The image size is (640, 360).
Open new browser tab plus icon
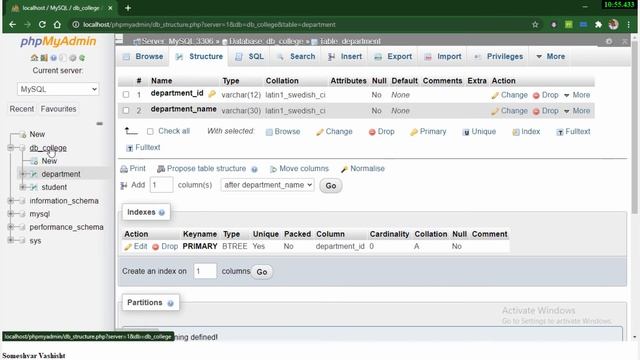click(128, 8)
